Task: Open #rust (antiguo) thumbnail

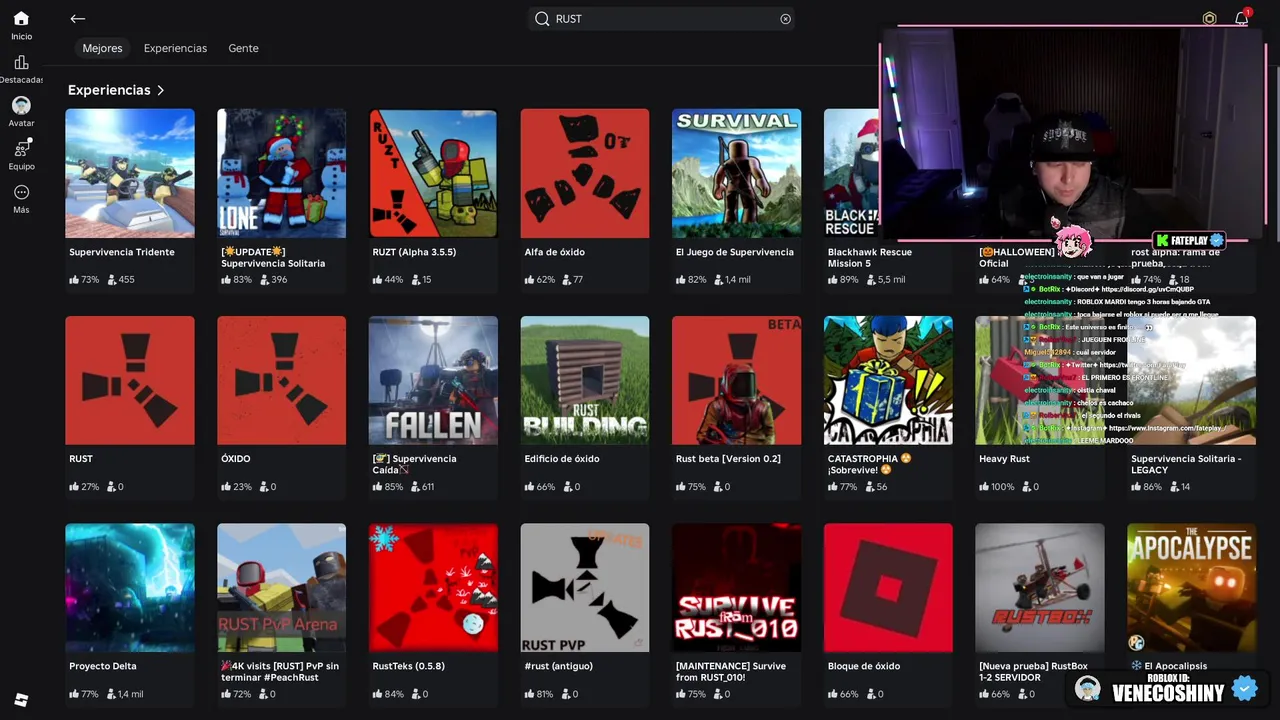Action: click(585, 587)
